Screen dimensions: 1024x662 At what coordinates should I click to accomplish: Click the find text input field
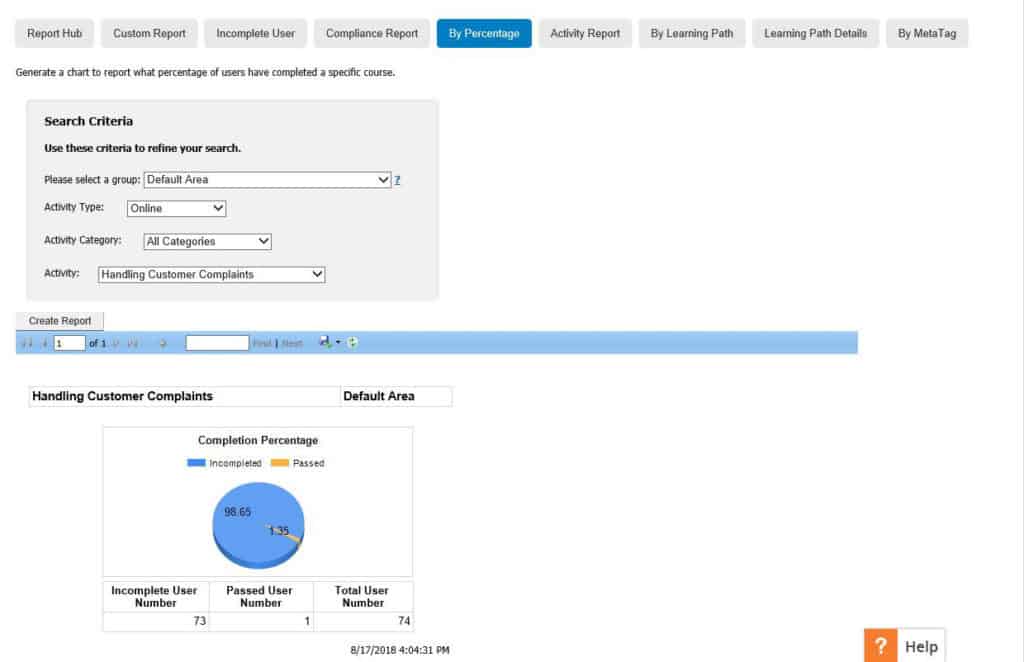click(217, 343)
